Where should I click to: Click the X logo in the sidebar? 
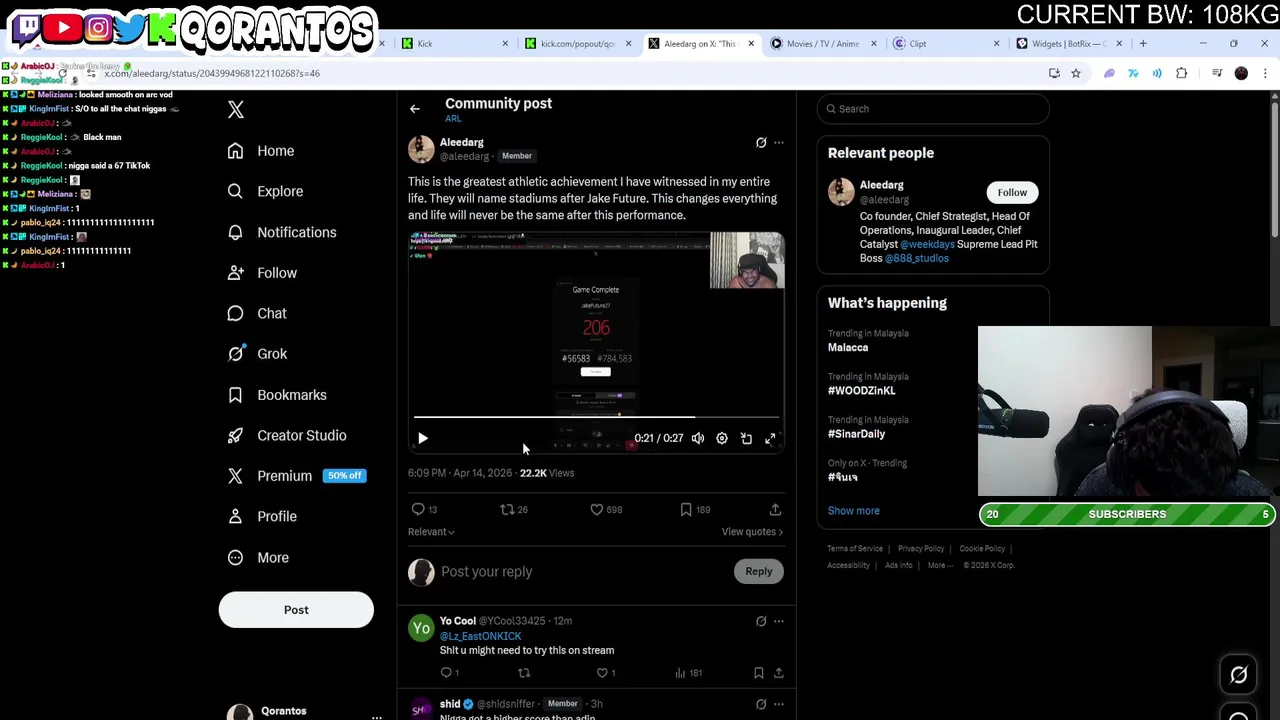236,109
